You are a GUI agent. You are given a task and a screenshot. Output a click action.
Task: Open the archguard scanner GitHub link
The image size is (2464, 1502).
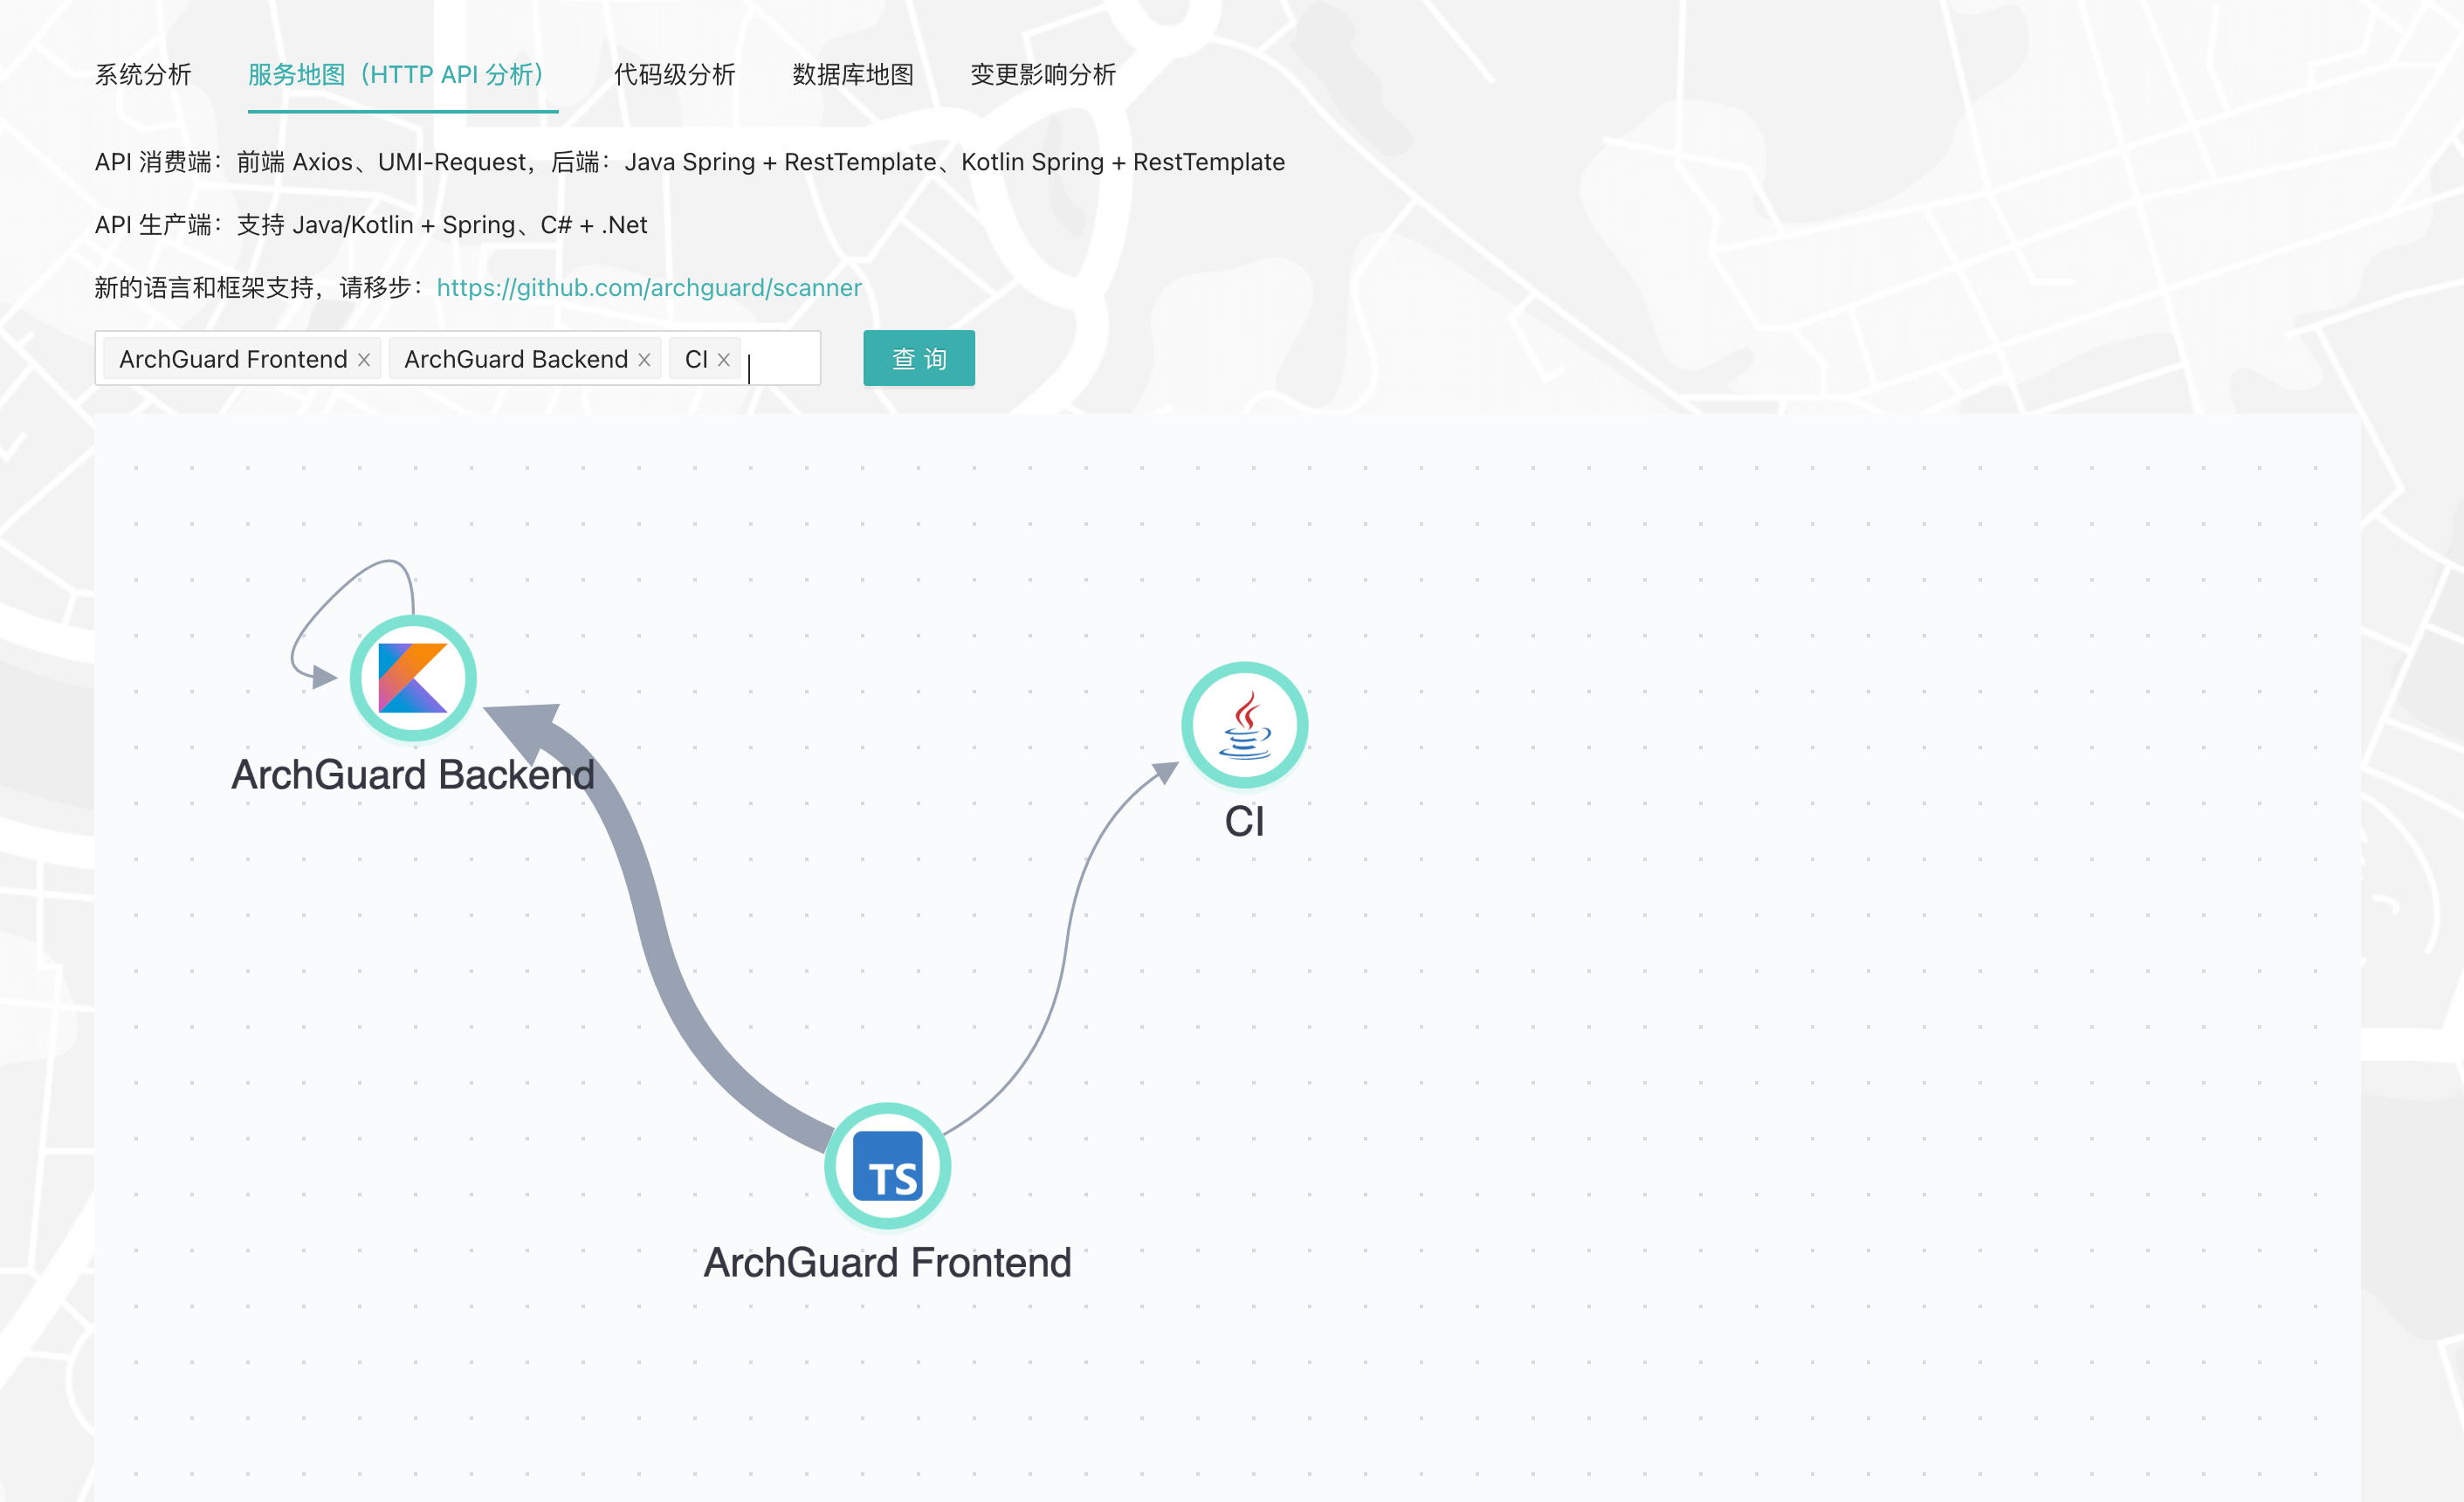[649, 288]
